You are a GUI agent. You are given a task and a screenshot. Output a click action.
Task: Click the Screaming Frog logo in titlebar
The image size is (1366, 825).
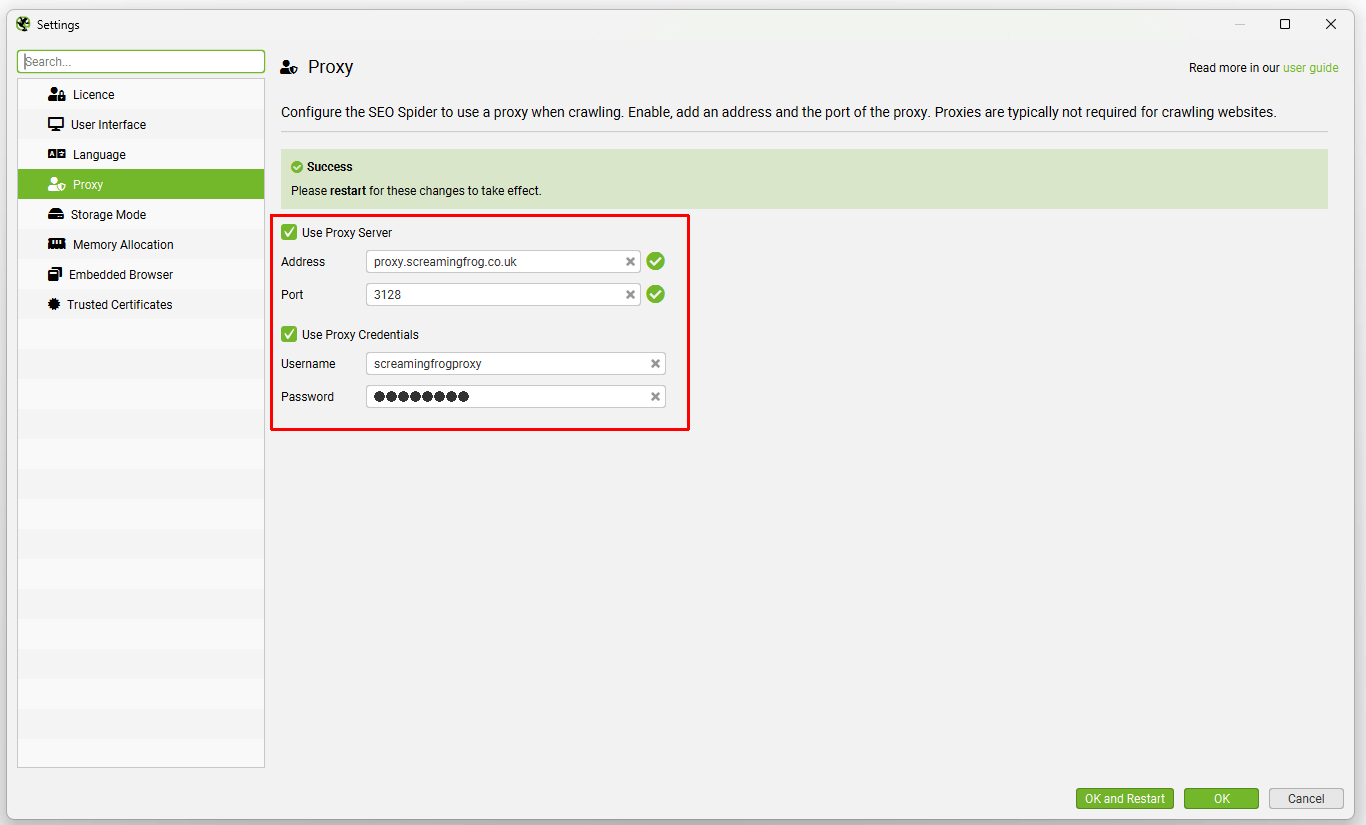(21, 23)
